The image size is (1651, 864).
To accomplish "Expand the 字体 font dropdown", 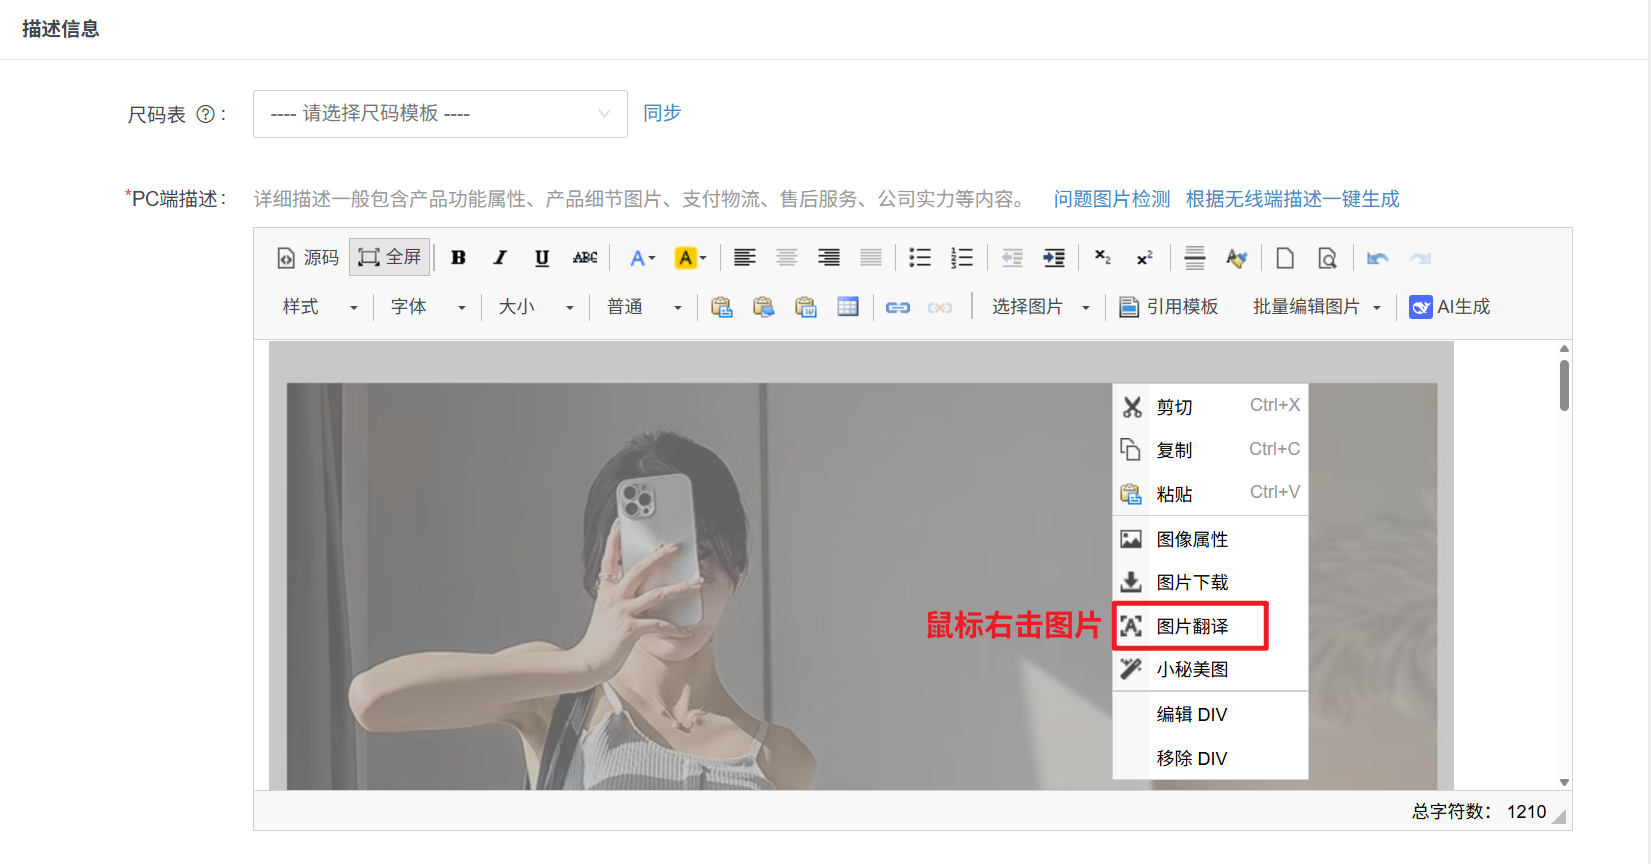I will [x=428, y=307].
